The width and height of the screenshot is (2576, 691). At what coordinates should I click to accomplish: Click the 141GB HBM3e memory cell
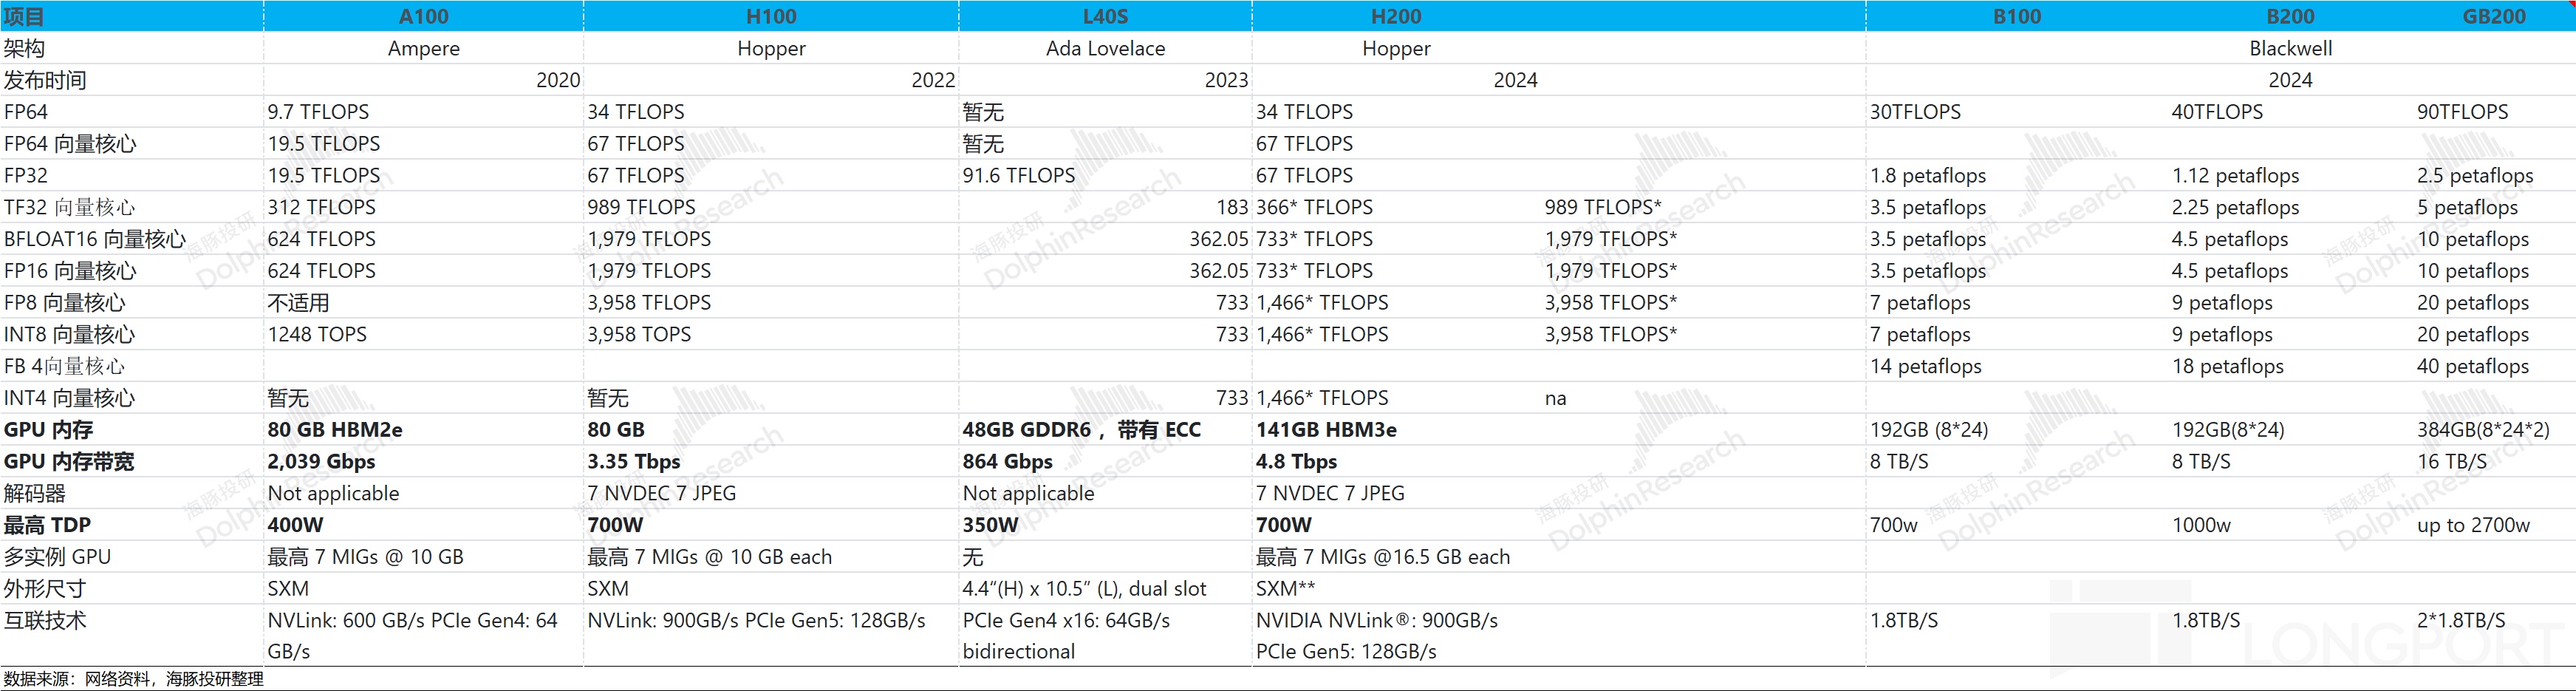1326,430
